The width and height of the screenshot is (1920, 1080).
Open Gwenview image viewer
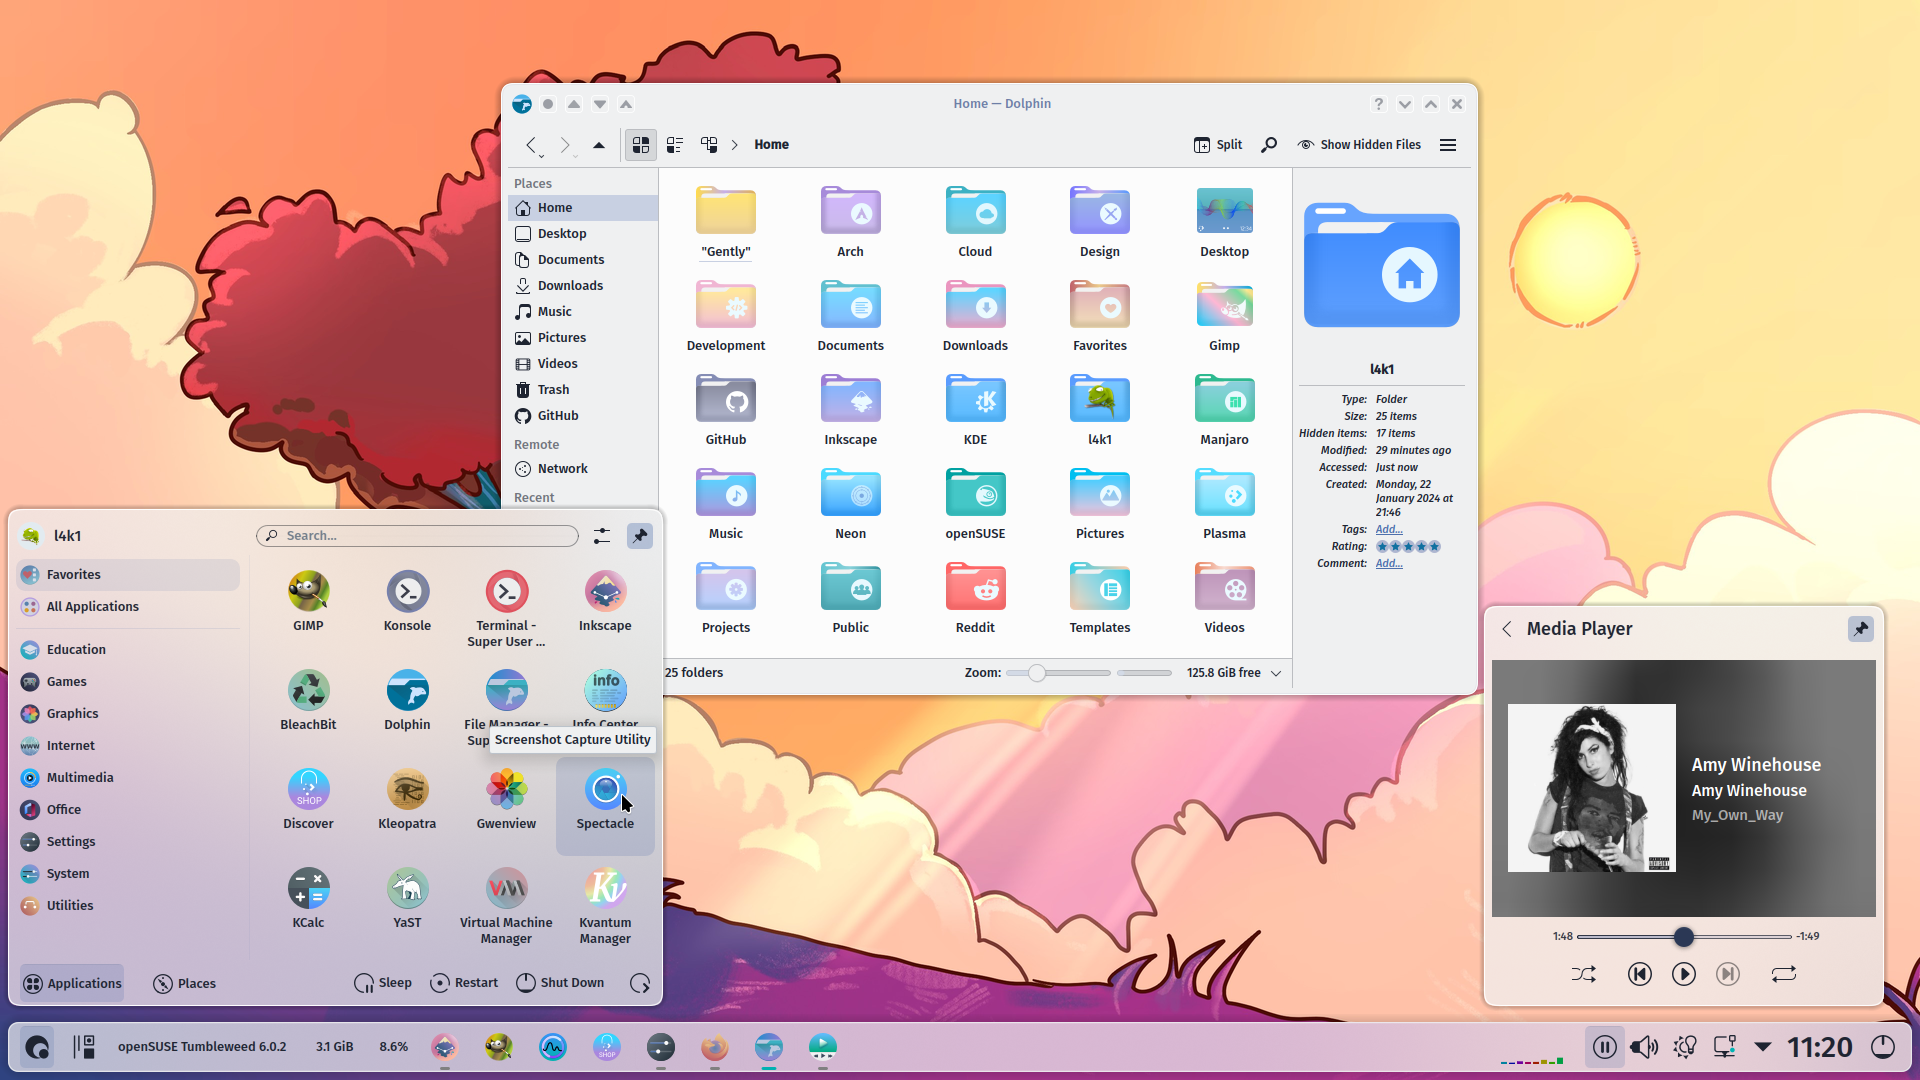click(506, 799)
